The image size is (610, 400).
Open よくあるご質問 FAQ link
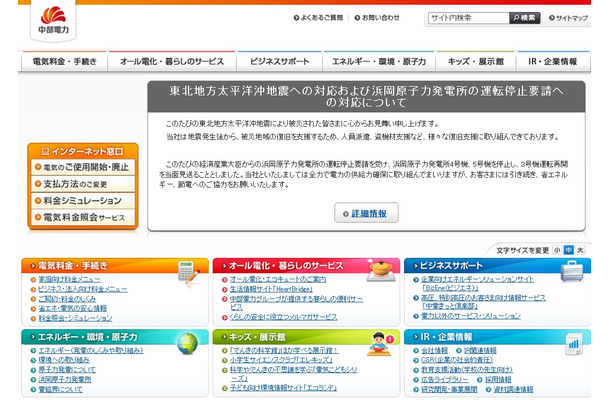[319, 18]
